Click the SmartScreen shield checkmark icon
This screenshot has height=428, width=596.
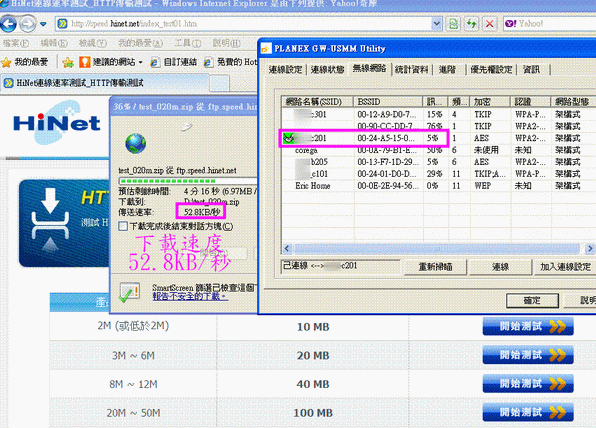pyautogui.click(x=130, y=293)
